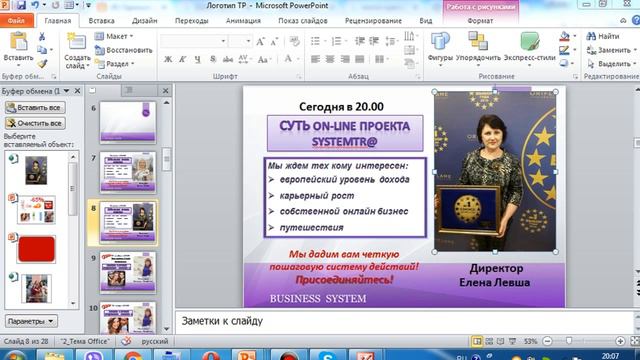Switch to the Анимация tab
The height and width of the screenshot is (360, 640).
(x=243, y=20)
